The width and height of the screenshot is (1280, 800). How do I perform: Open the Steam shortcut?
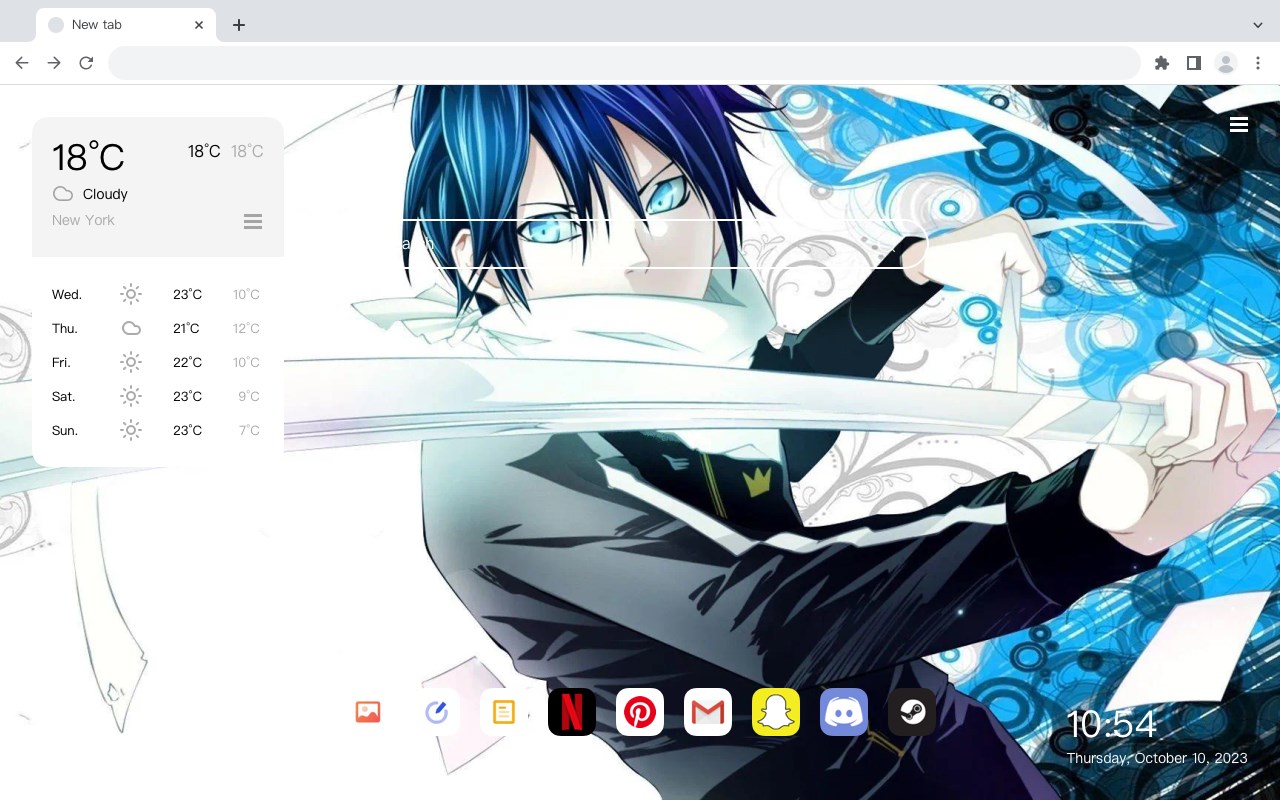tap(912, 712)
